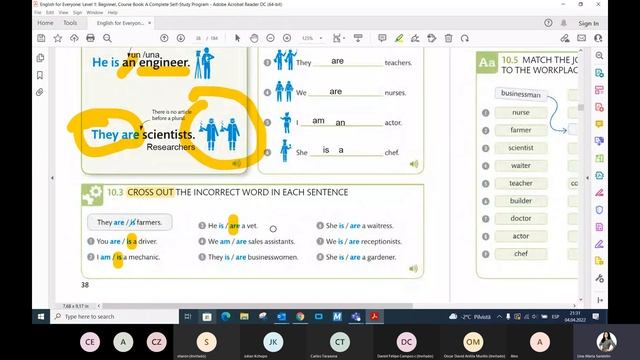640x360 pixels.
Task: Open the attachments paperclip panel
Action: coord(40,92)
